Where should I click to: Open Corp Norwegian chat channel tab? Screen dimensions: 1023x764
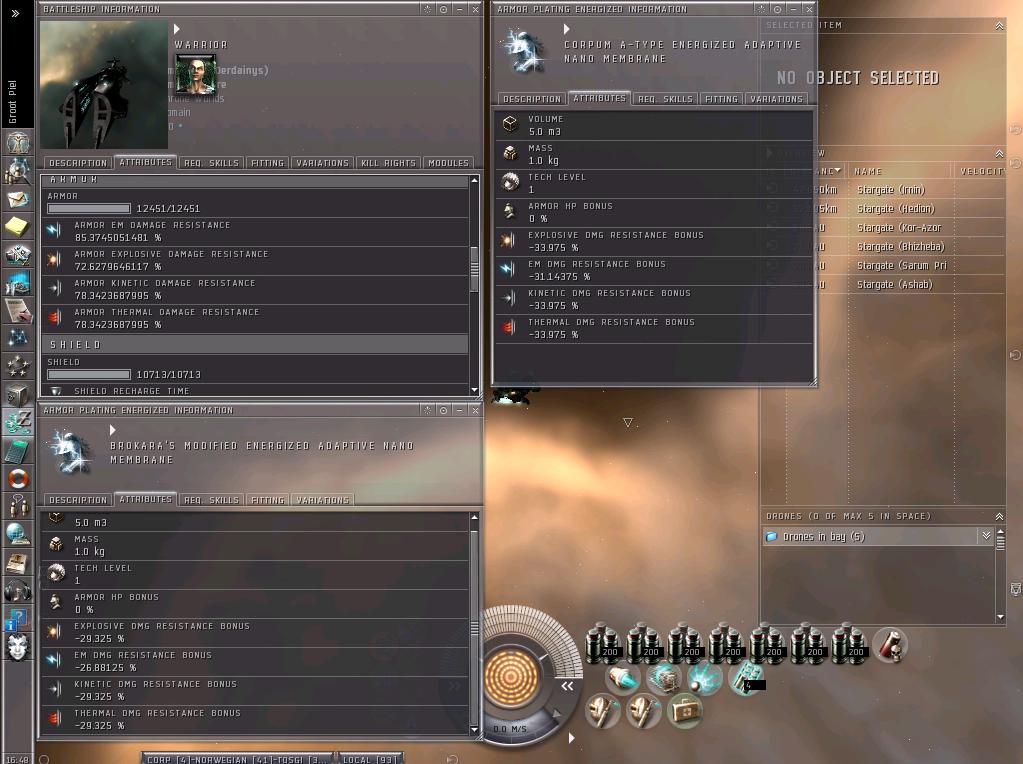(x=236, y=759)
